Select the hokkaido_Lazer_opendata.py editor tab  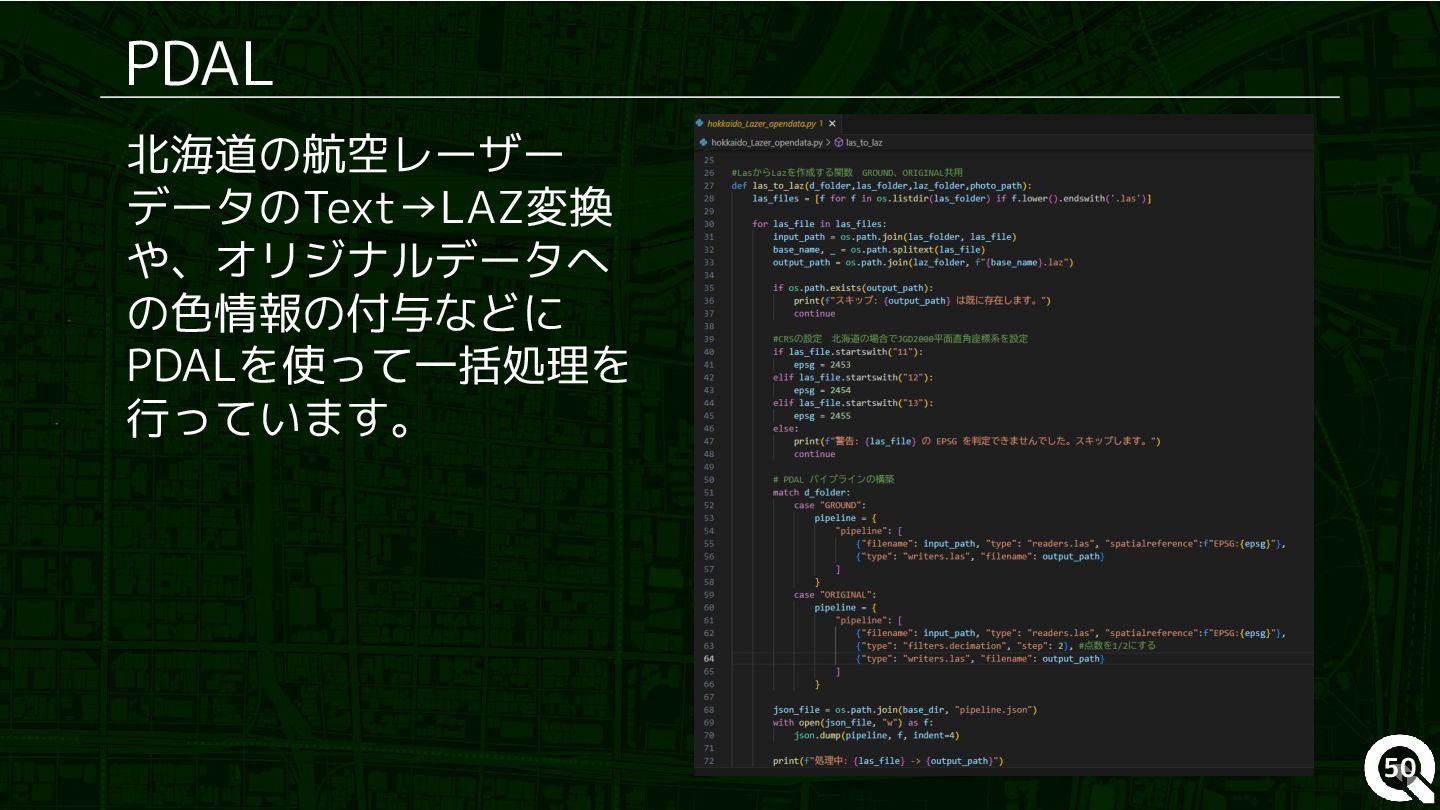click(766, 123)
